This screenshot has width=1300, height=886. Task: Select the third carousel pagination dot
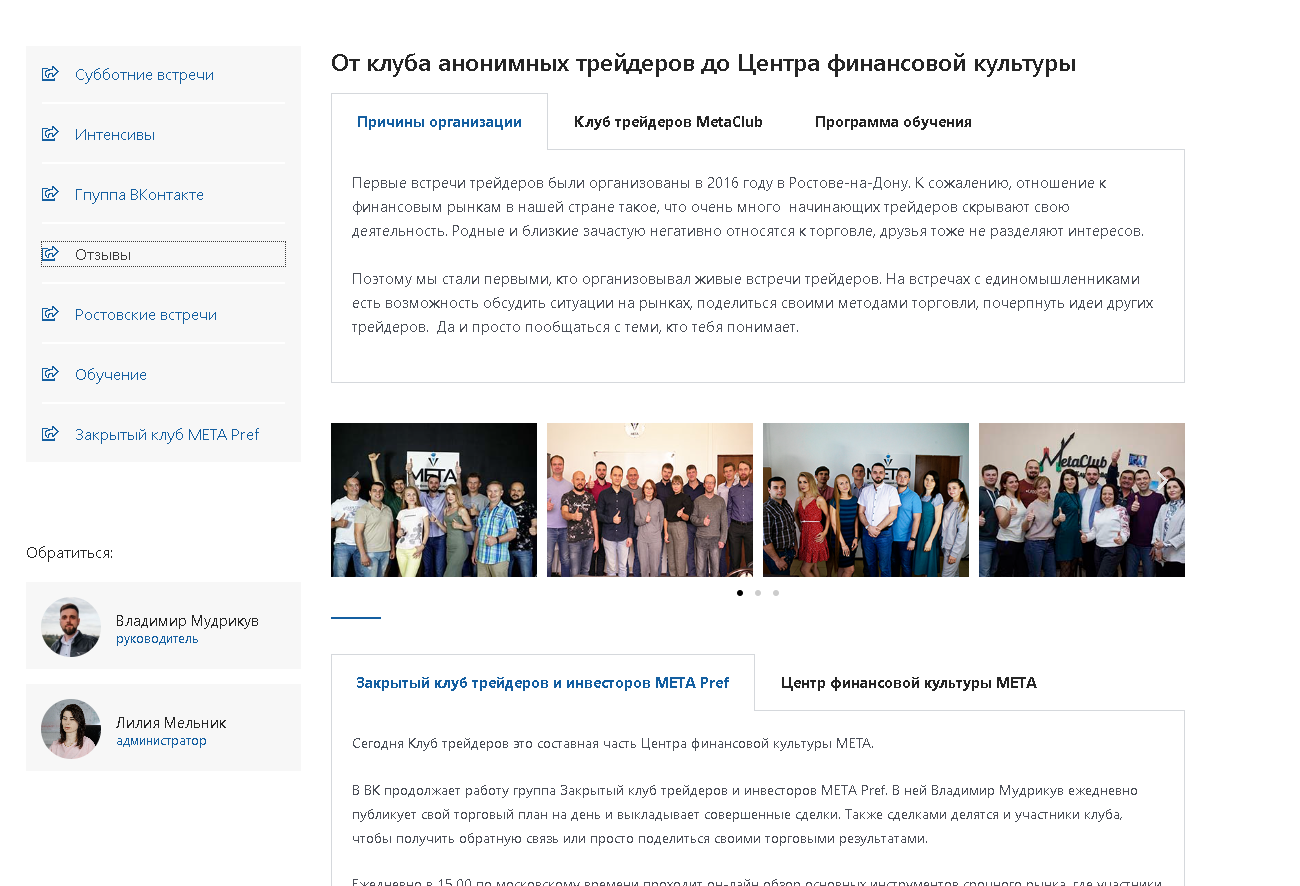coord(776,593)
